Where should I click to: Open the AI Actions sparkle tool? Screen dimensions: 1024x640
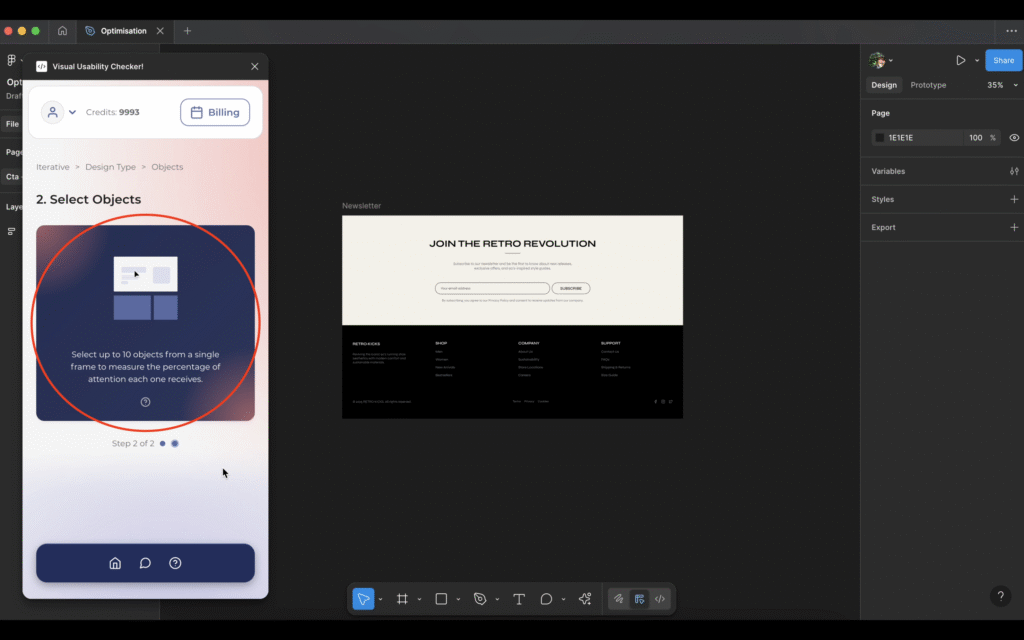click(585, 599)
